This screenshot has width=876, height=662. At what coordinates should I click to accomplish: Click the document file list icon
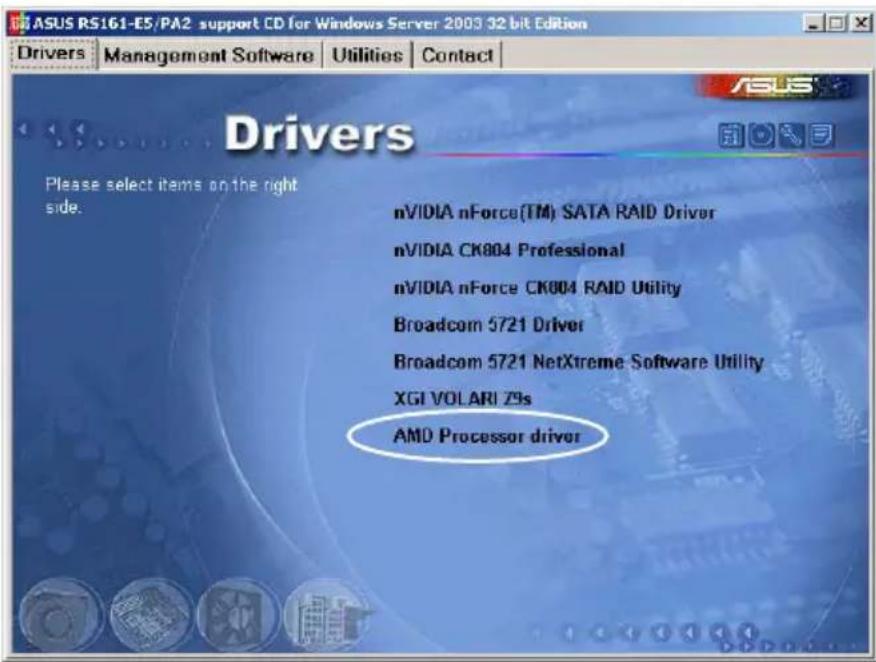[821, 135]
